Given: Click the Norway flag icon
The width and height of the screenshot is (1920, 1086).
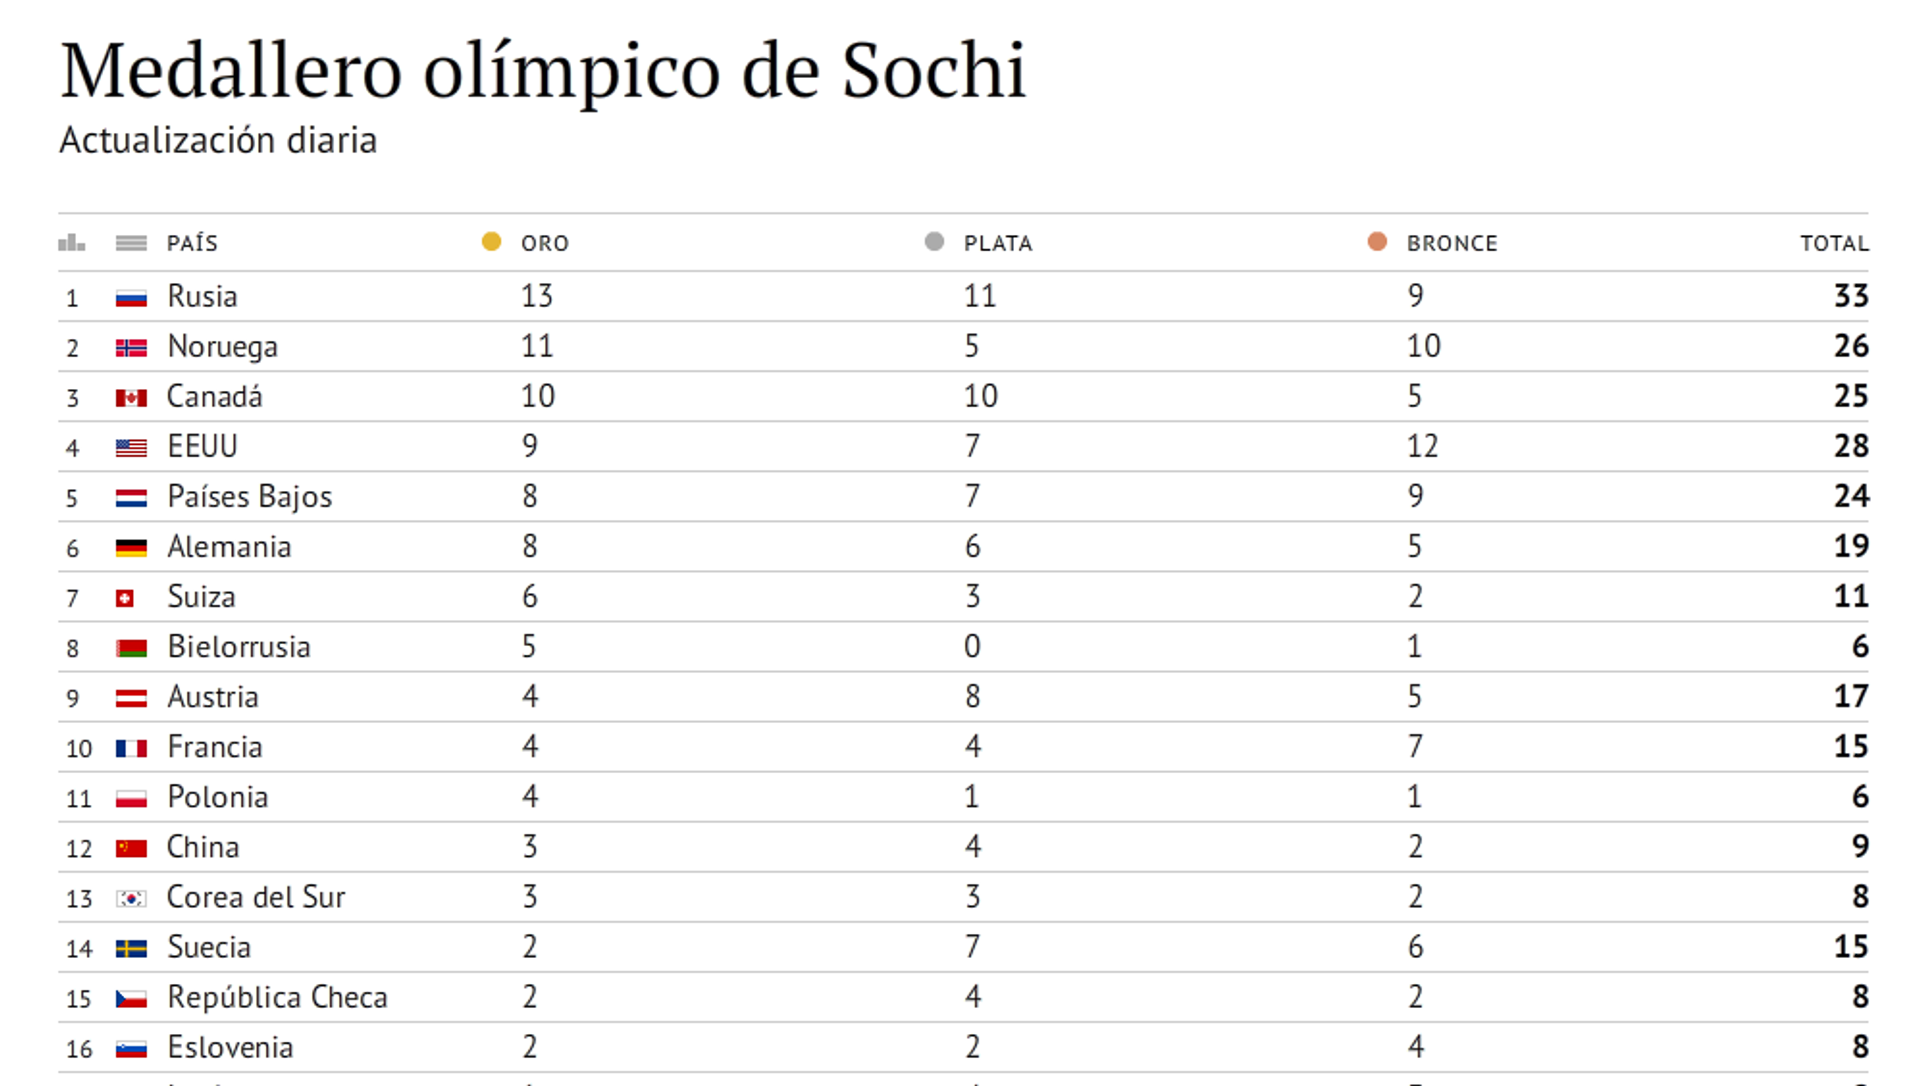Looking at the screenshot, I should [131, 348].
